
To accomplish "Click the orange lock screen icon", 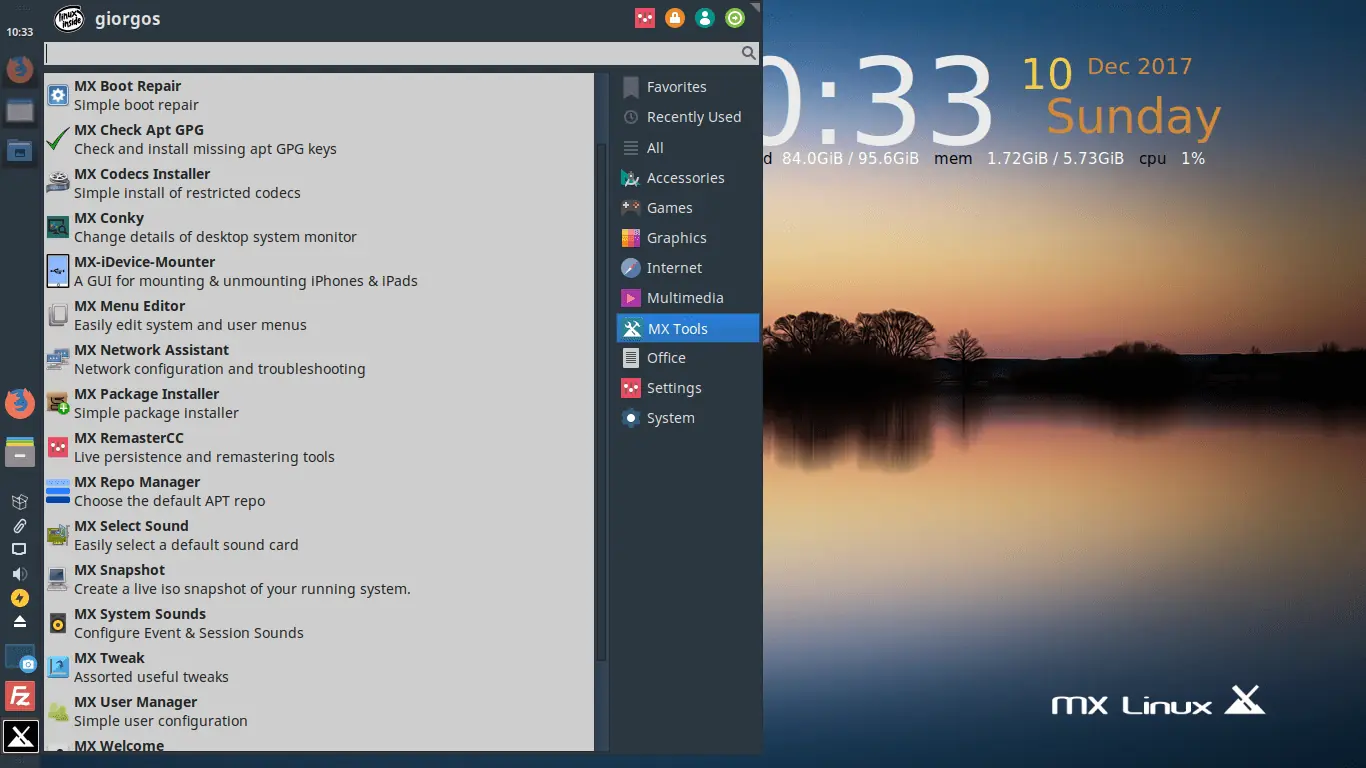I will (x=675, y=18).
